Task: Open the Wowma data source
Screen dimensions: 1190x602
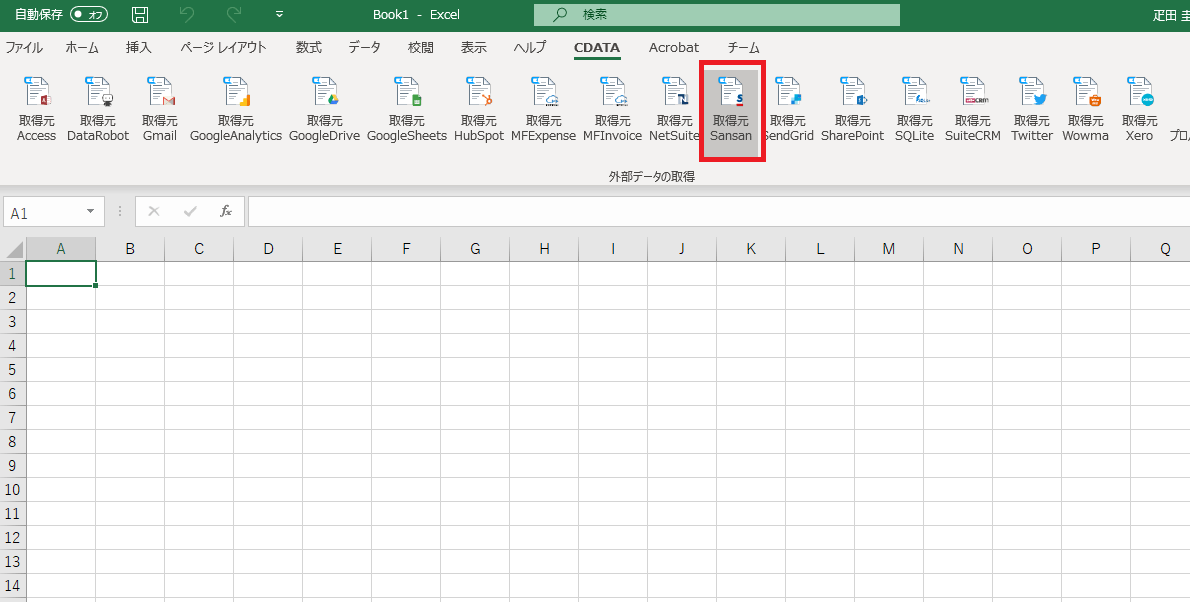Action: click(1085, 109)
